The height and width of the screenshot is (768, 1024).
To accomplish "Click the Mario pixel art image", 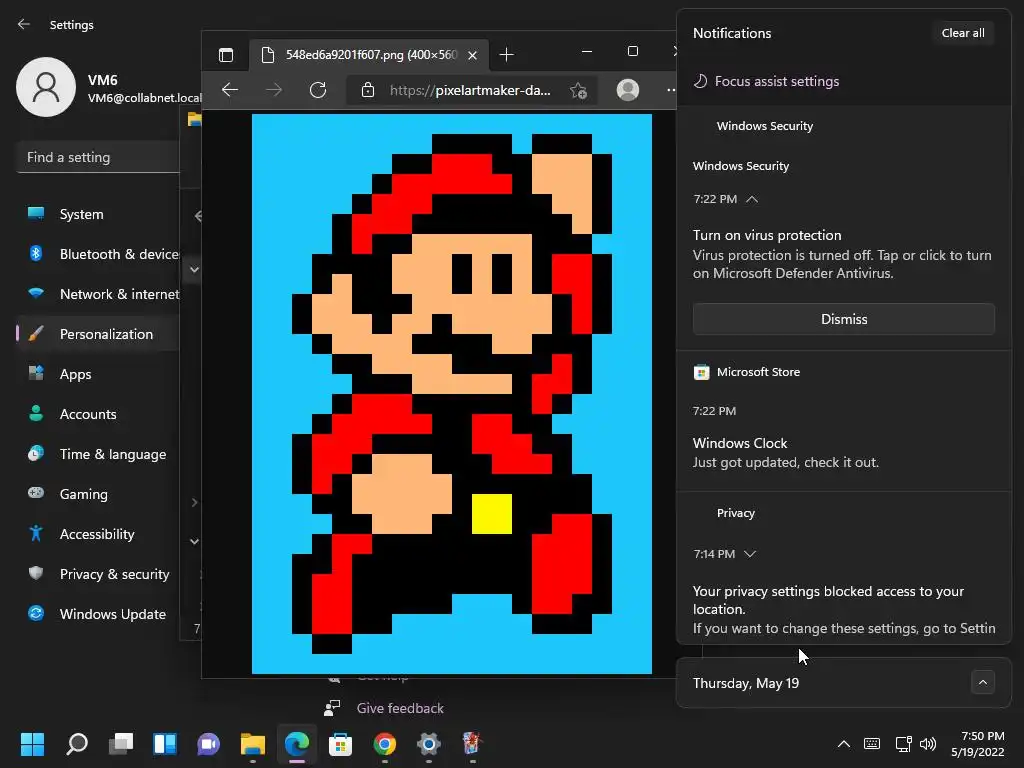I will click(452, 394).
